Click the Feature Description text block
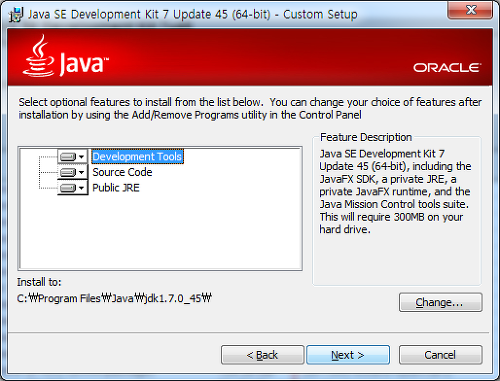Viewport: 500px width, 381px height. [395, 192]
